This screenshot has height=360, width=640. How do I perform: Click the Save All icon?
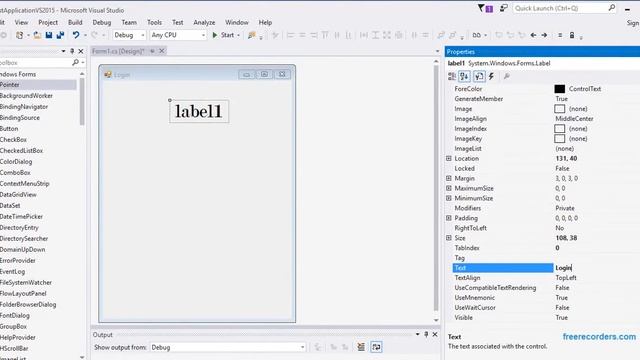tap(60, 36)
